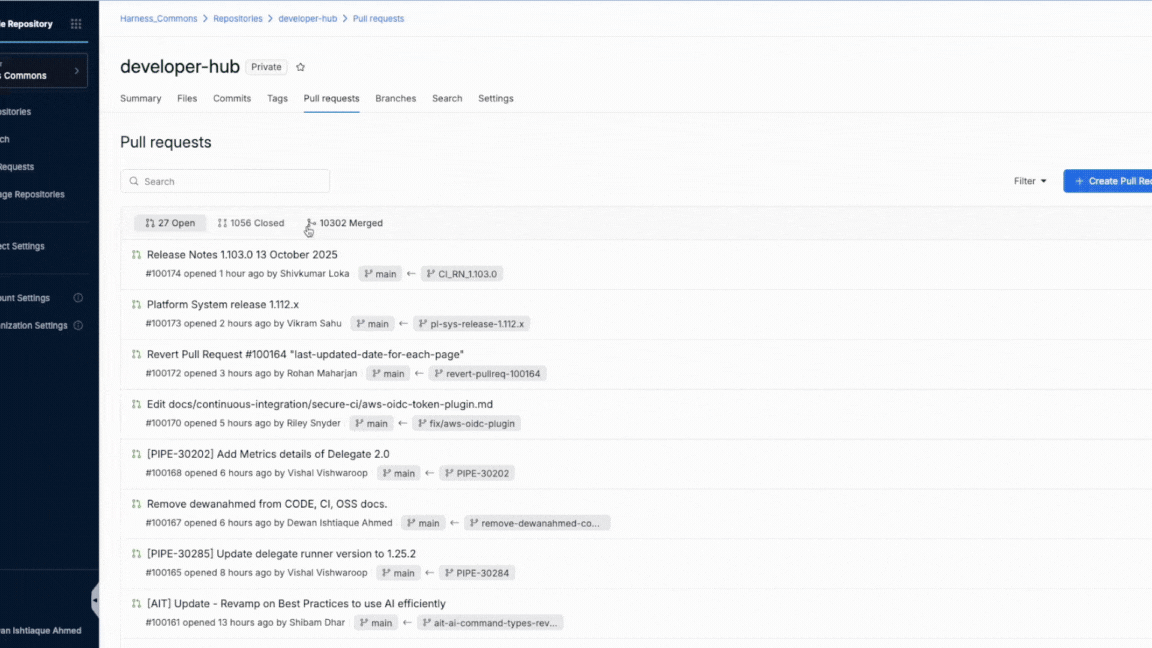Go to Repositories breadcrumb
This screenshot has width=1152, height=648.
(x=237, y=19)
